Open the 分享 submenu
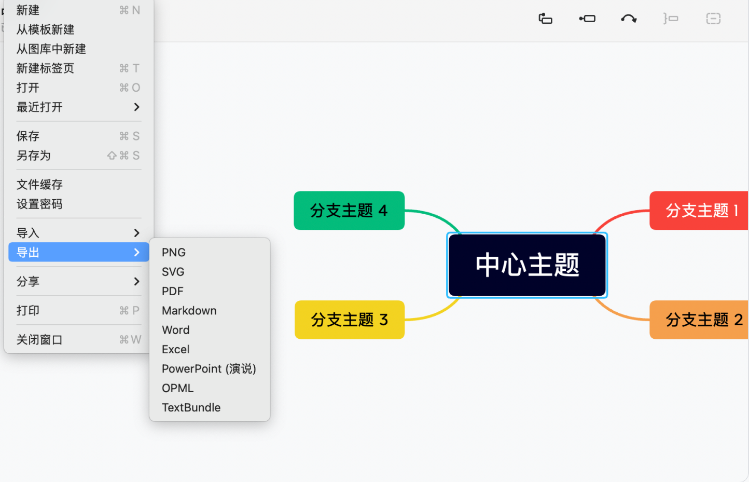749x482 pixels. point(78,282)
